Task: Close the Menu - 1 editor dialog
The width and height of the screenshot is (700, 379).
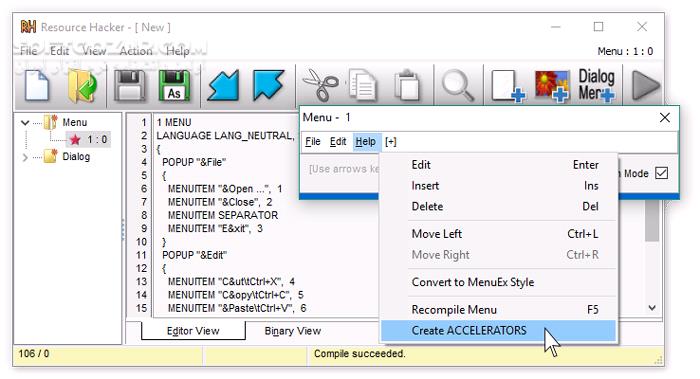Action: coord(664,117)
